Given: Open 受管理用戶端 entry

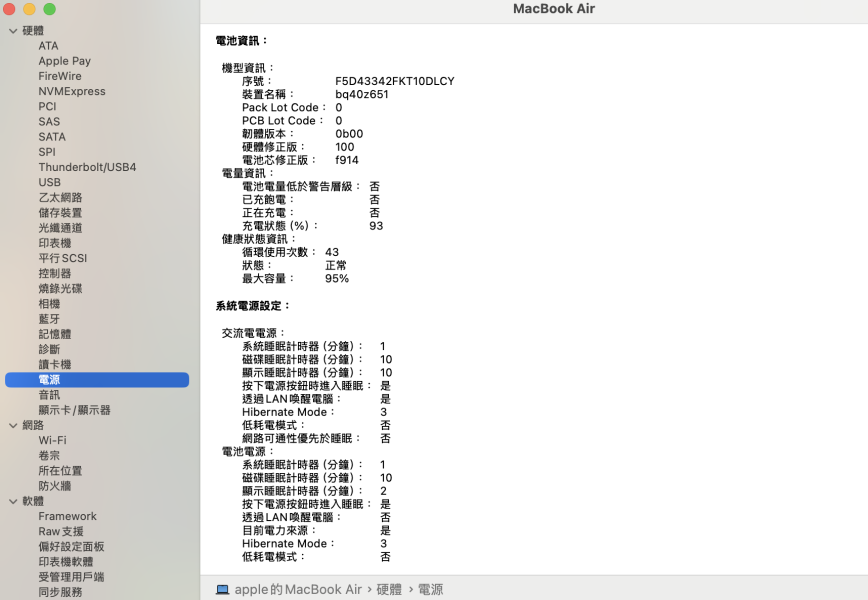Looking at the screenshot, I should pyautogui.click(x=71, y=577).
